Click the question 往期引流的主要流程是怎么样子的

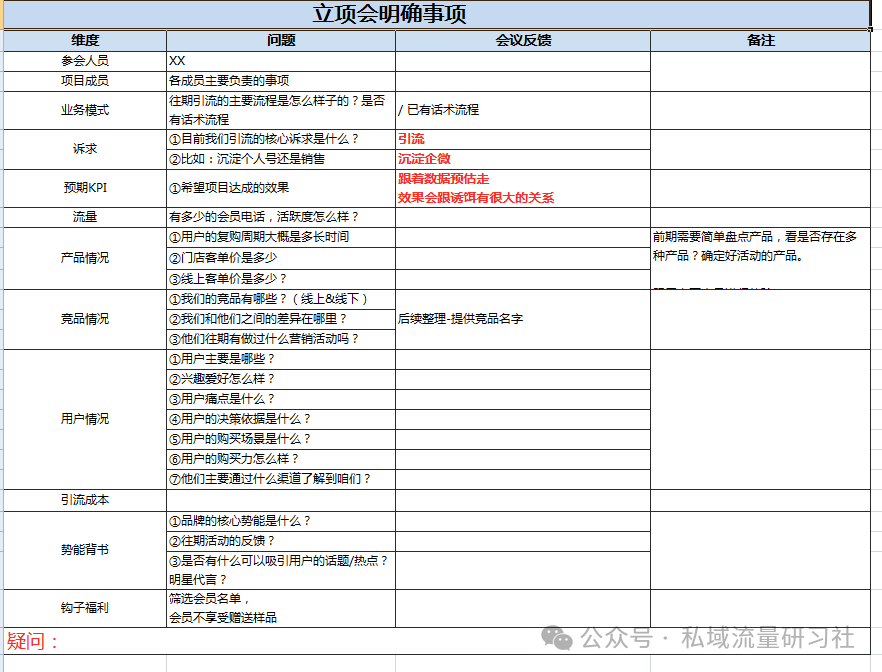pos(281,110)
